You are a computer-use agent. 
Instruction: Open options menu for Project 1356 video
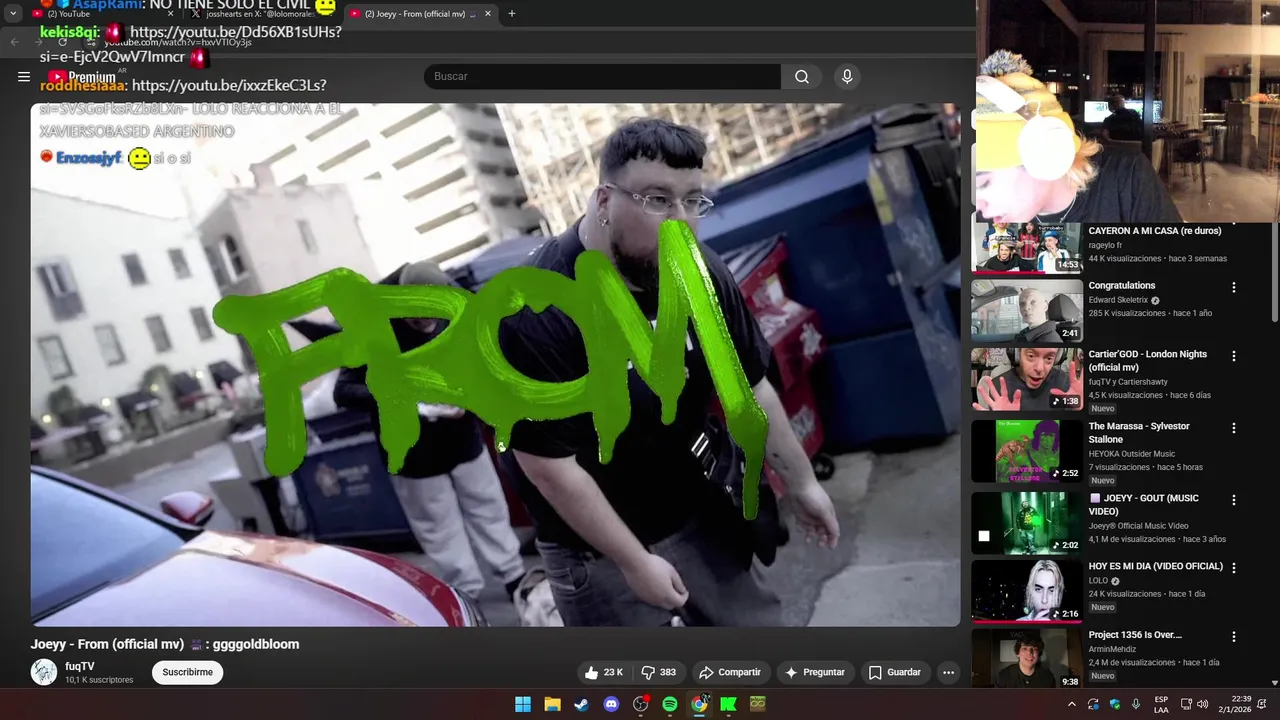coord(1233,637)
